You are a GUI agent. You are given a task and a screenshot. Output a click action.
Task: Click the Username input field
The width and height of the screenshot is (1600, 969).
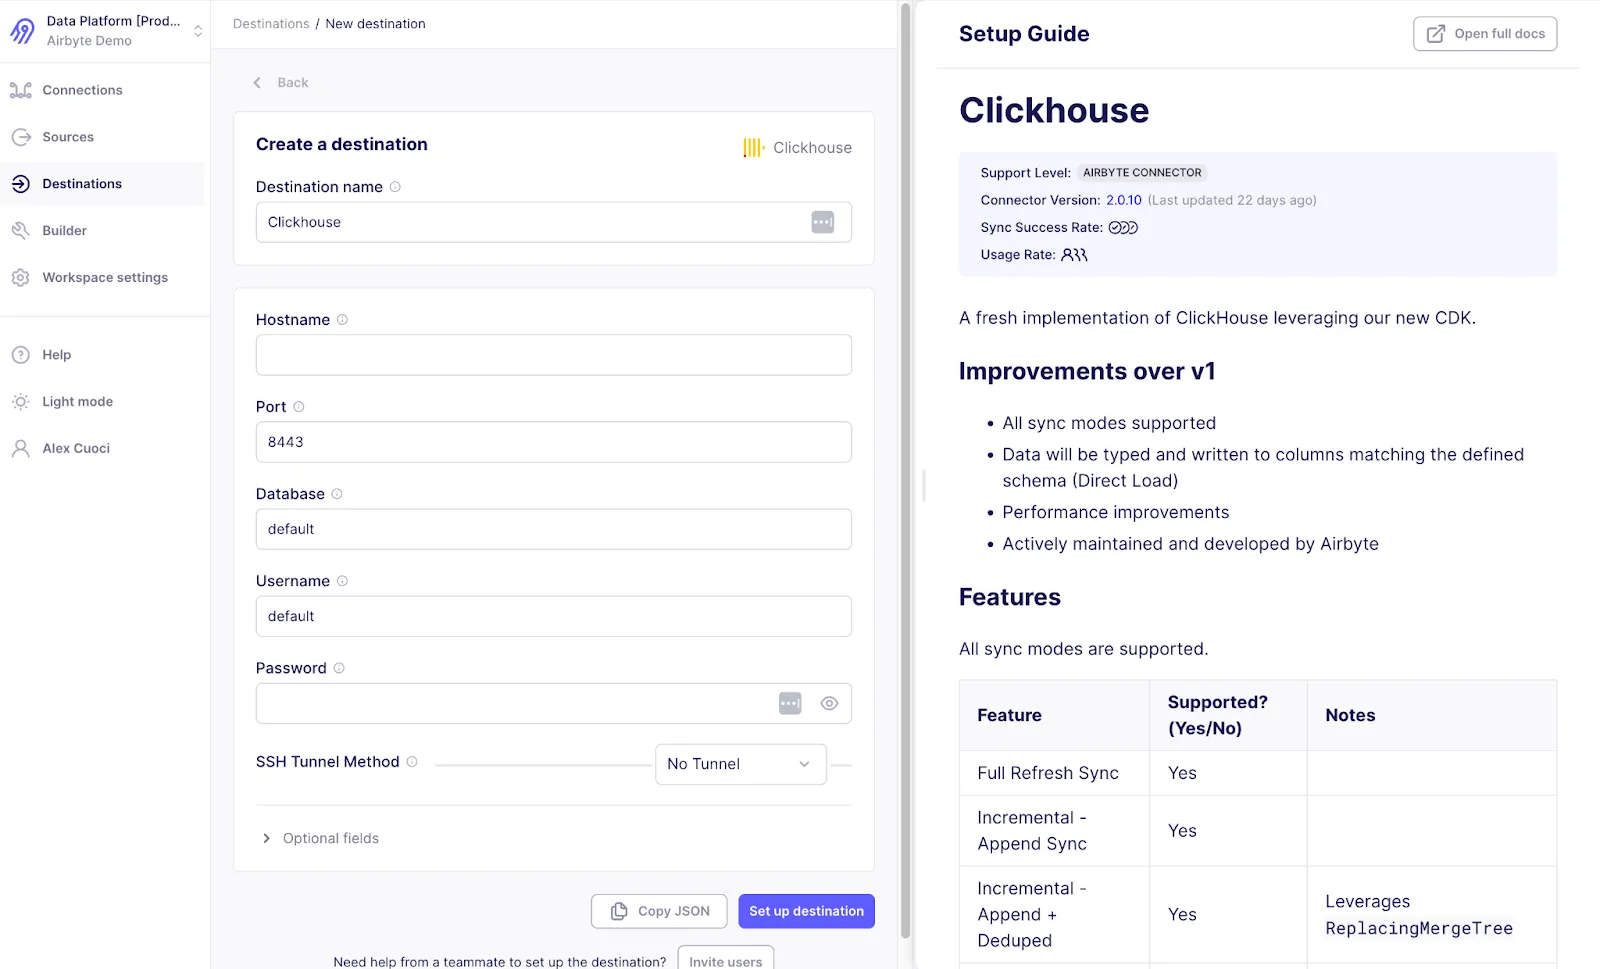pos(553,616)
